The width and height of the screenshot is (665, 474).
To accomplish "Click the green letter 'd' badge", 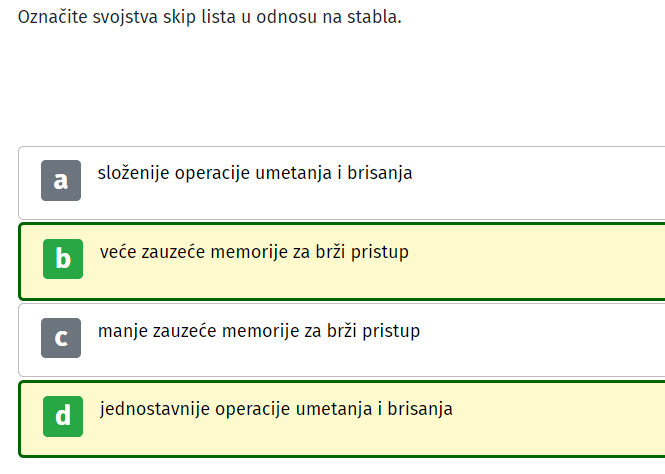I will click(x=63, y=416).
